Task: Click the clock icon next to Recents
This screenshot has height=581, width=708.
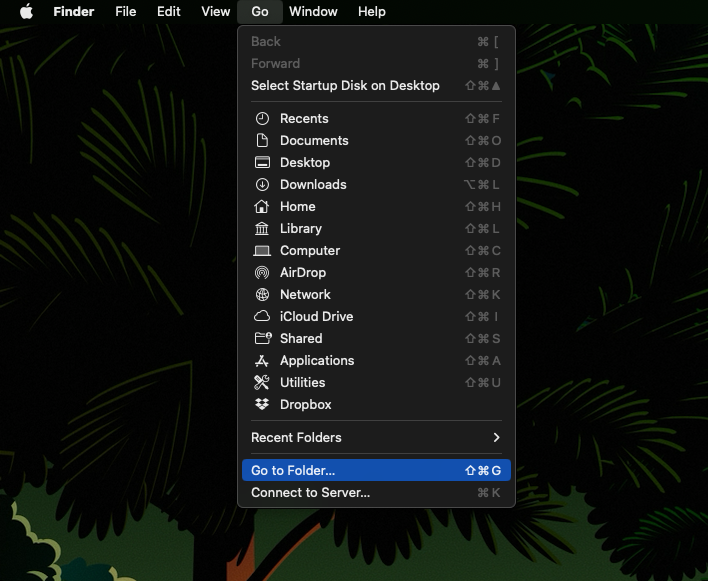Action: click(262, 119)
